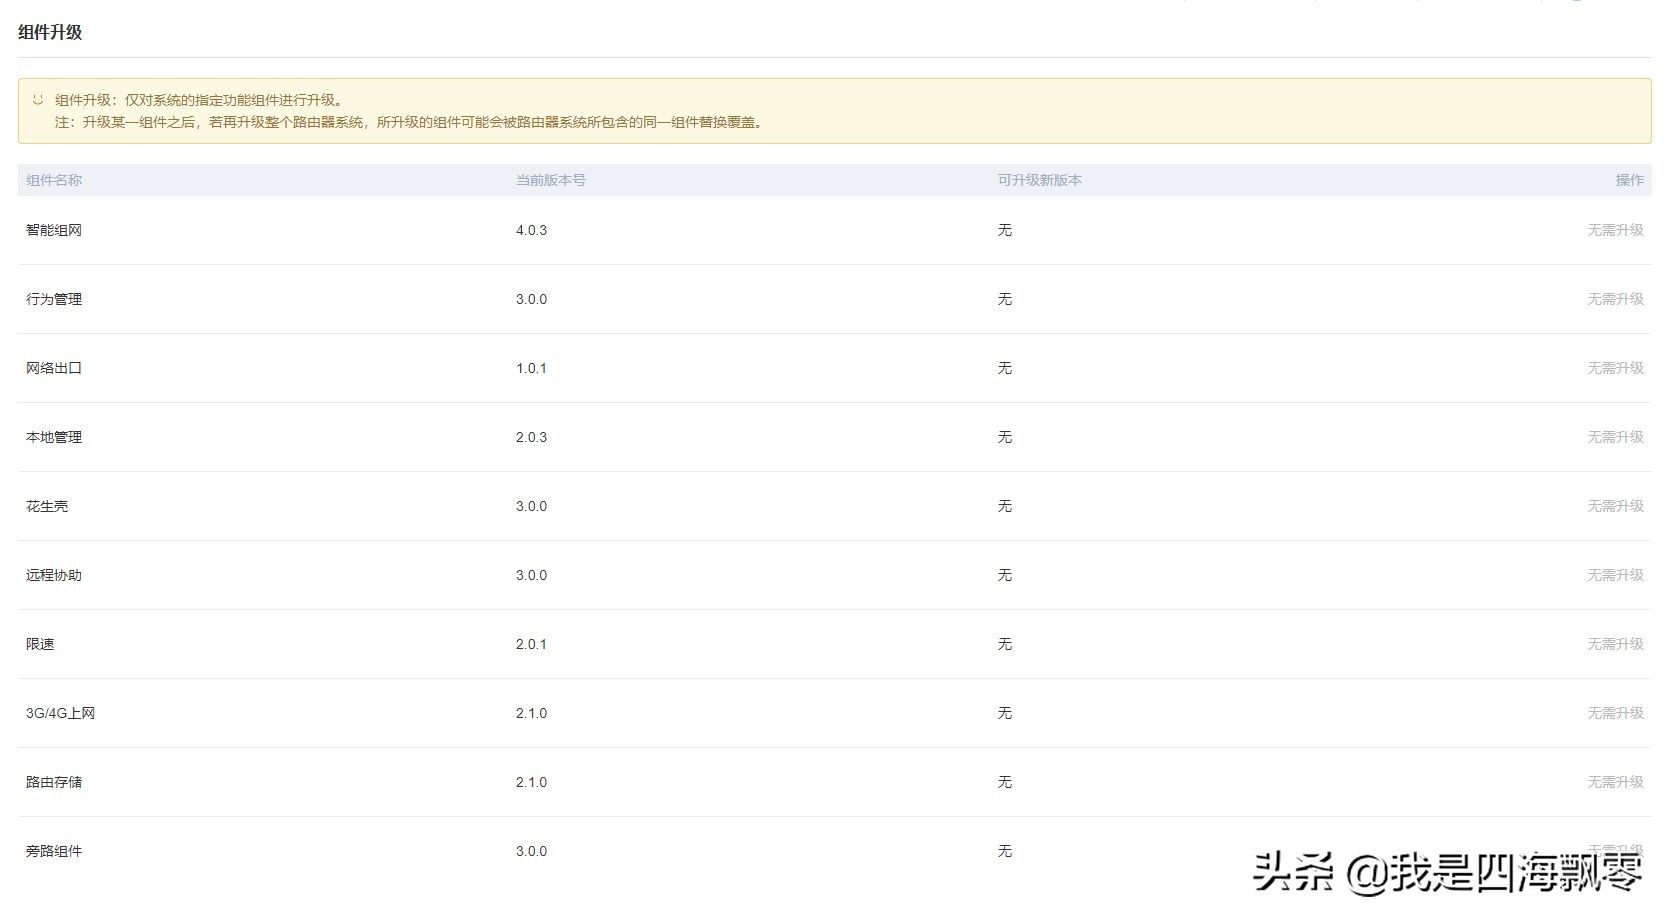Click 无需升级 beside 路由存储
Image resolution: width=1670 pixels, height=921 pixels.
click(1615, 782)
